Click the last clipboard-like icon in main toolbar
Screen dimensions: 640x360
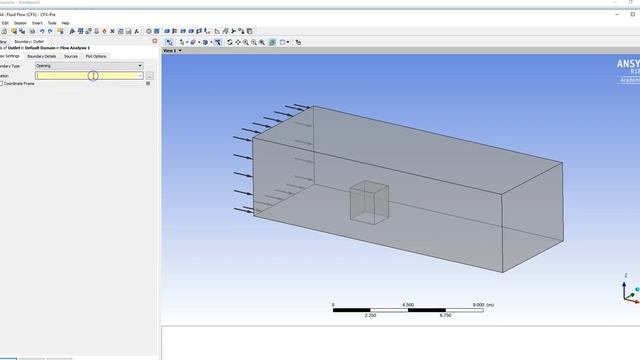point(249,31)
